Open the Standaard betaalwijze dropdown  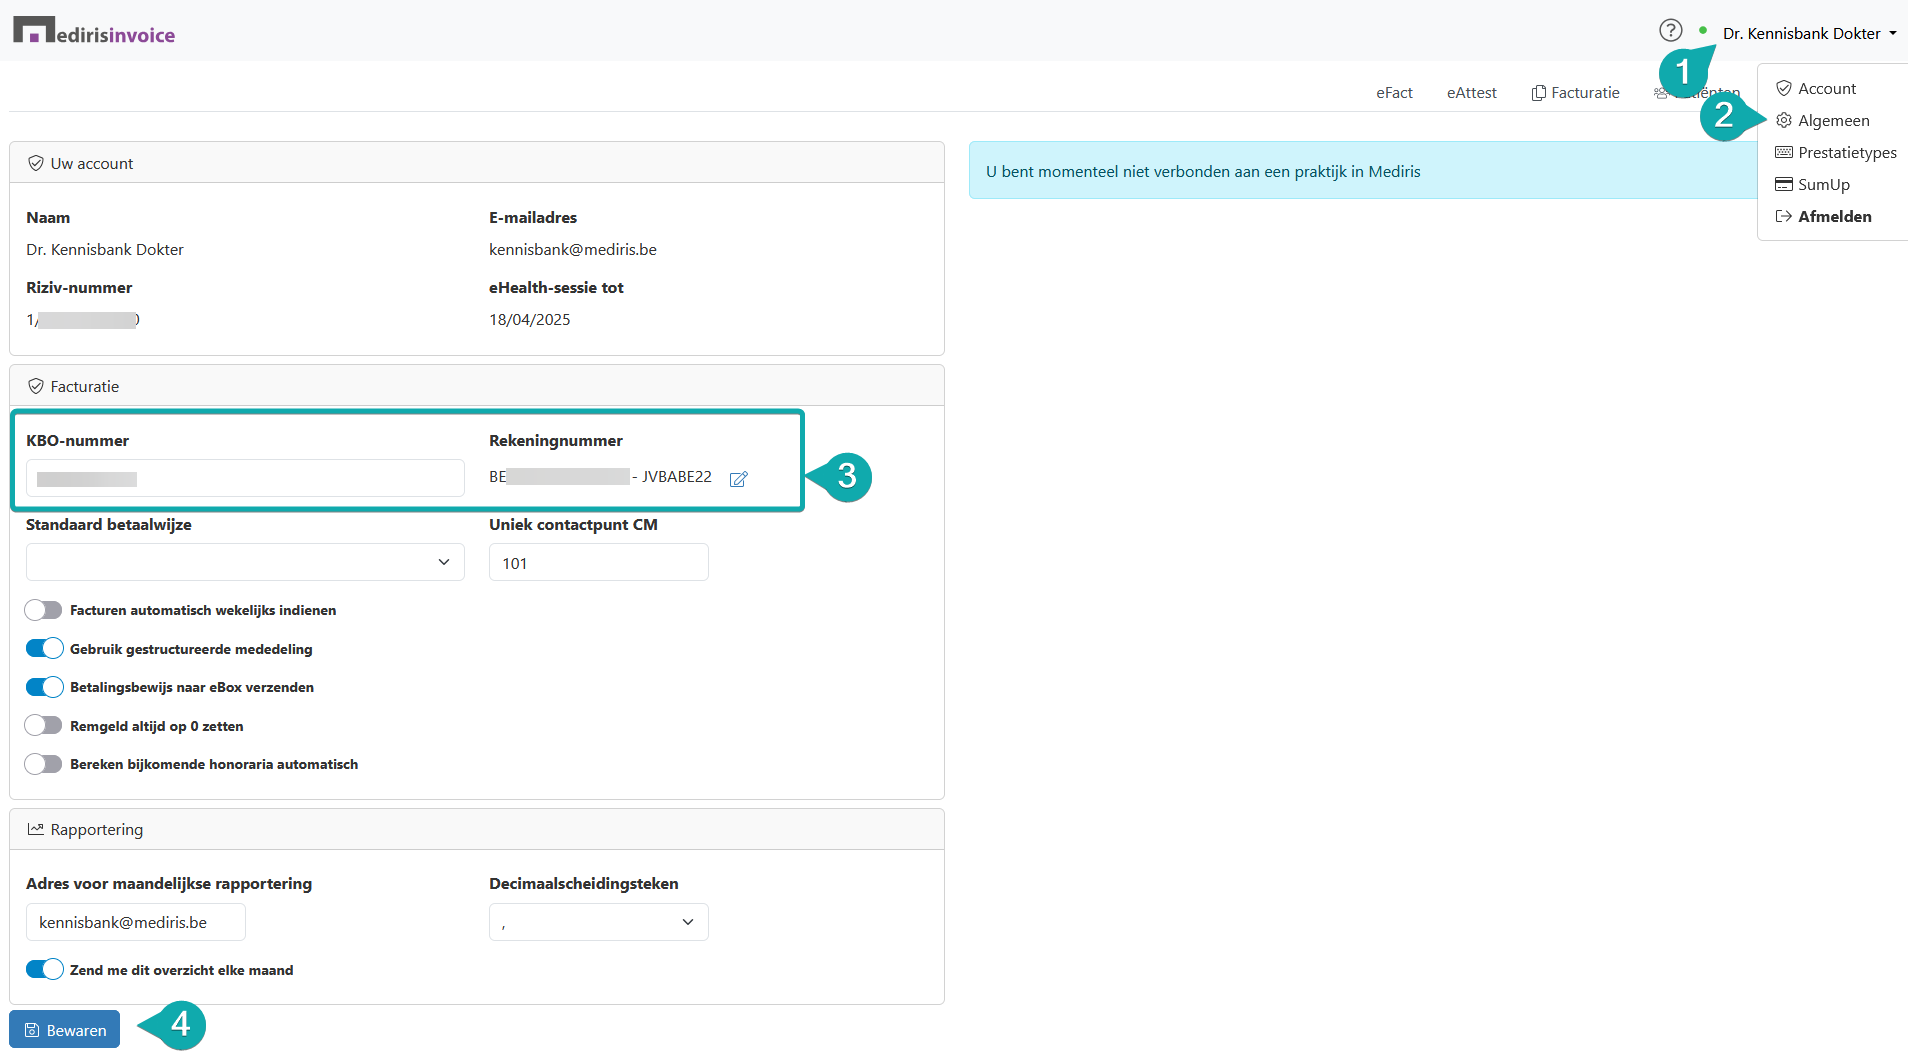pos(245,562)
